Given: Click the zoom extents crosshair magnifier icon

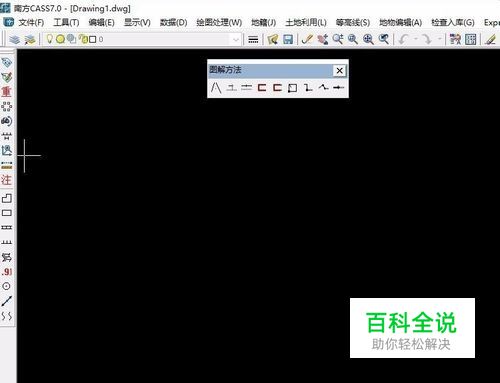Looking at the screenshot, I should [x=368, y=39].
